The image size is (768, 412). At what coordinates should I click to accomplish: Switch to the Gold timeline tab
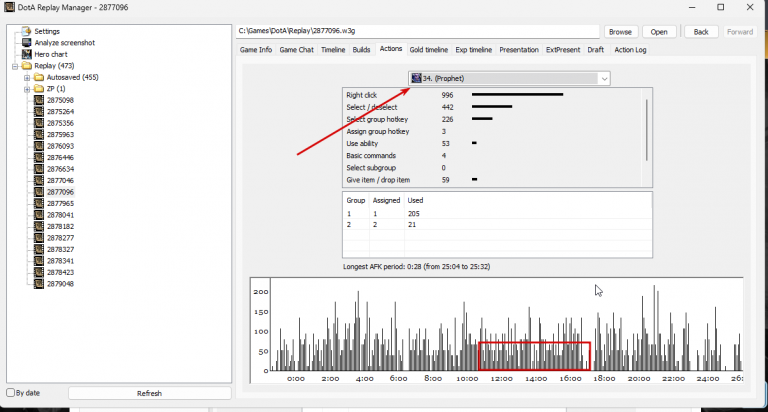429,49
